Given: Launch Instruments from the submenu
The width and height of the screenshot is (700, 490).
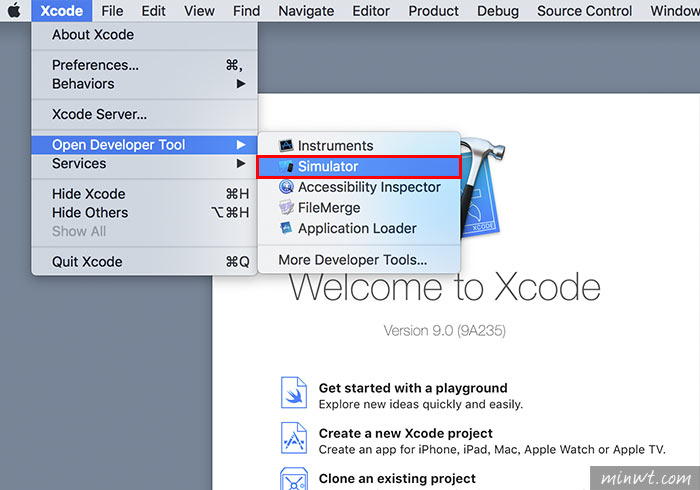Looking at the screenshot, I should pyautogui.click(x=359, y=145).
